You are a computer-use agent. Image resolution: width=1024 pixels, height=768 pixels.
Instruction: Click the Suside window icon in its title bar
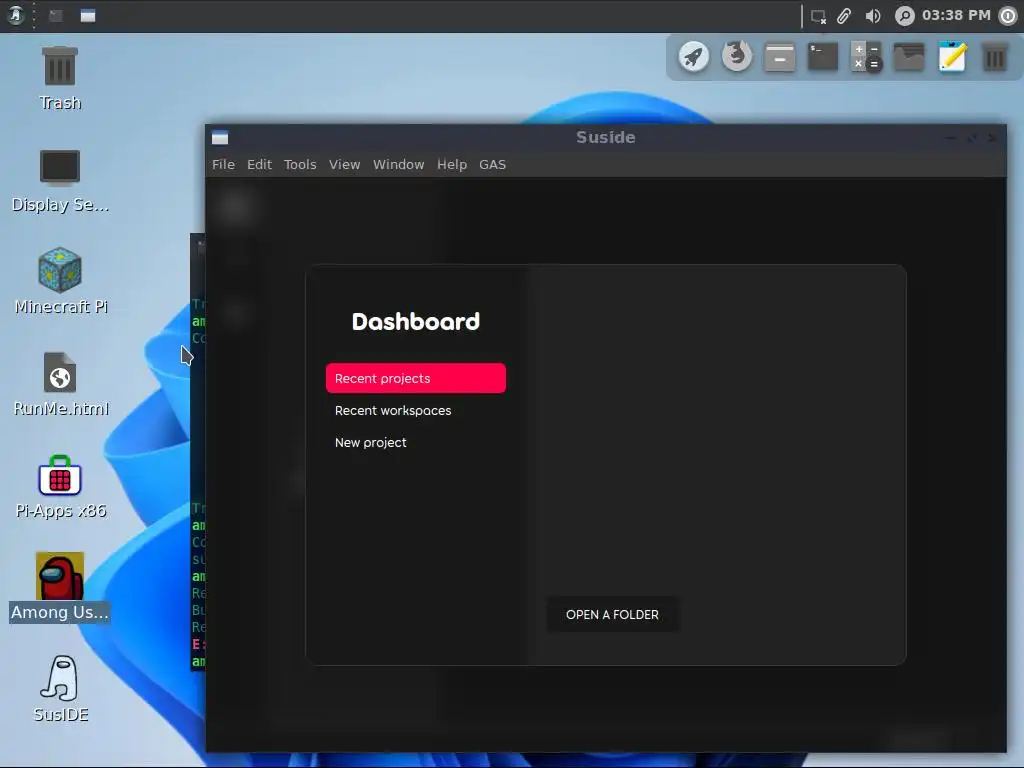point(220,138)
